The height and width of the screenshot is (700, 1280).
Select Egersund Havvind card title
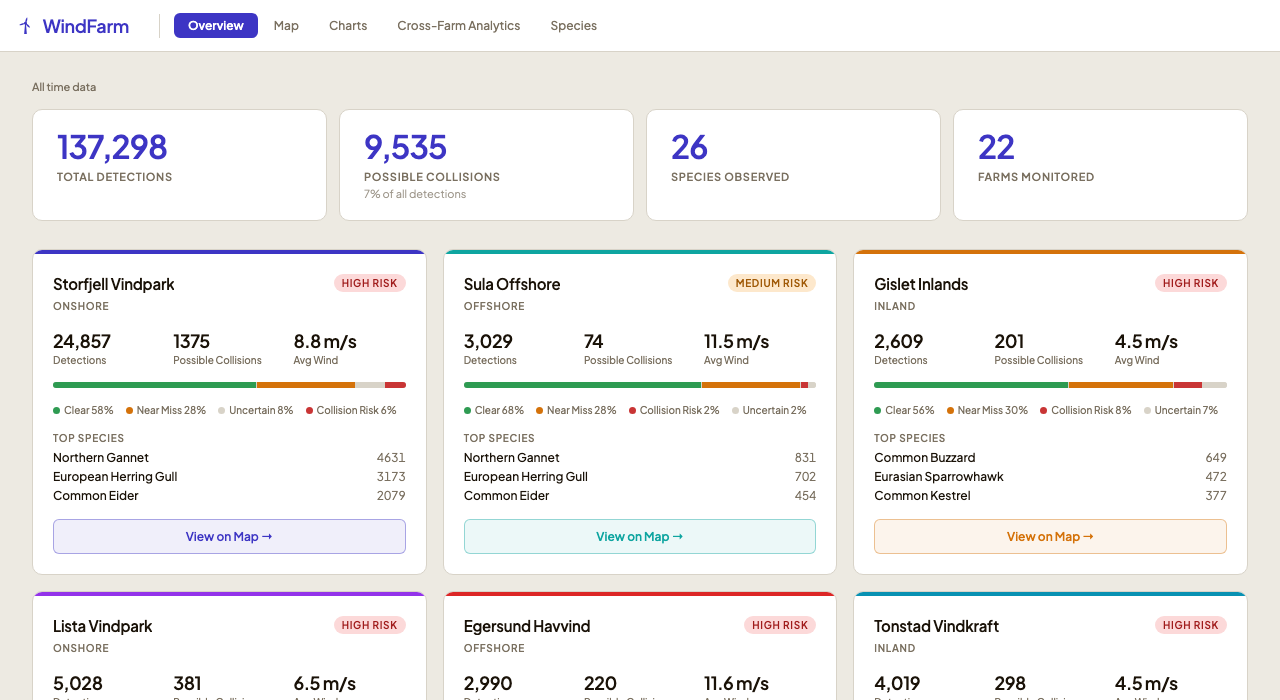[x=527, y=626]
